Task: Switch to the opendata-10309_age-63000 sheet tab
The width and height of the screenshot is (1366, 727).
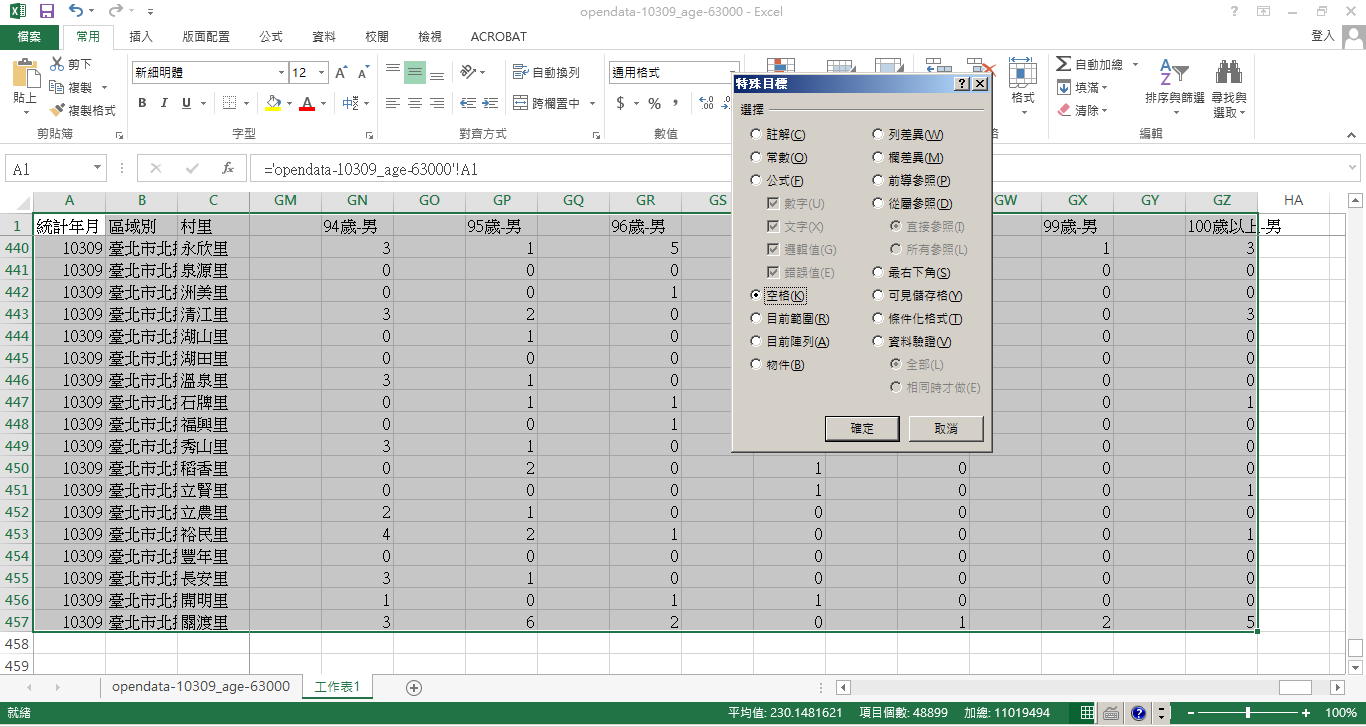Action: (201, 687)
